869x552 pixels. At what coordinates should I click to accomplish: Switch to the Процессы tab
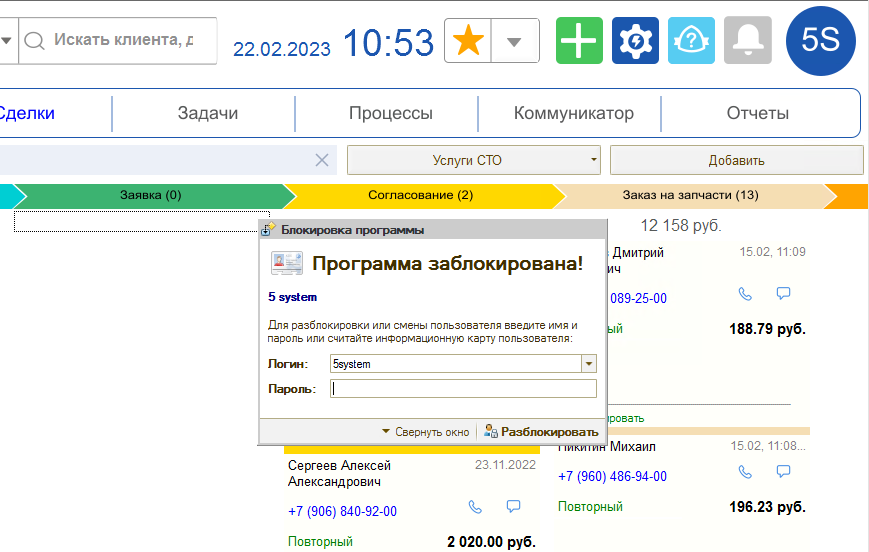tap(391, 113)
